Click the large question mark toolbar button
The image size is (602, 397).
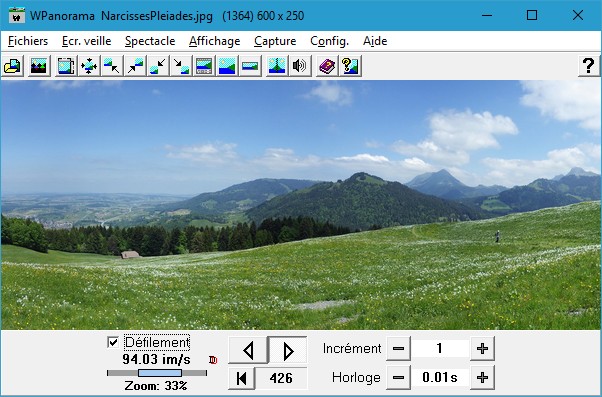point(589,66)
